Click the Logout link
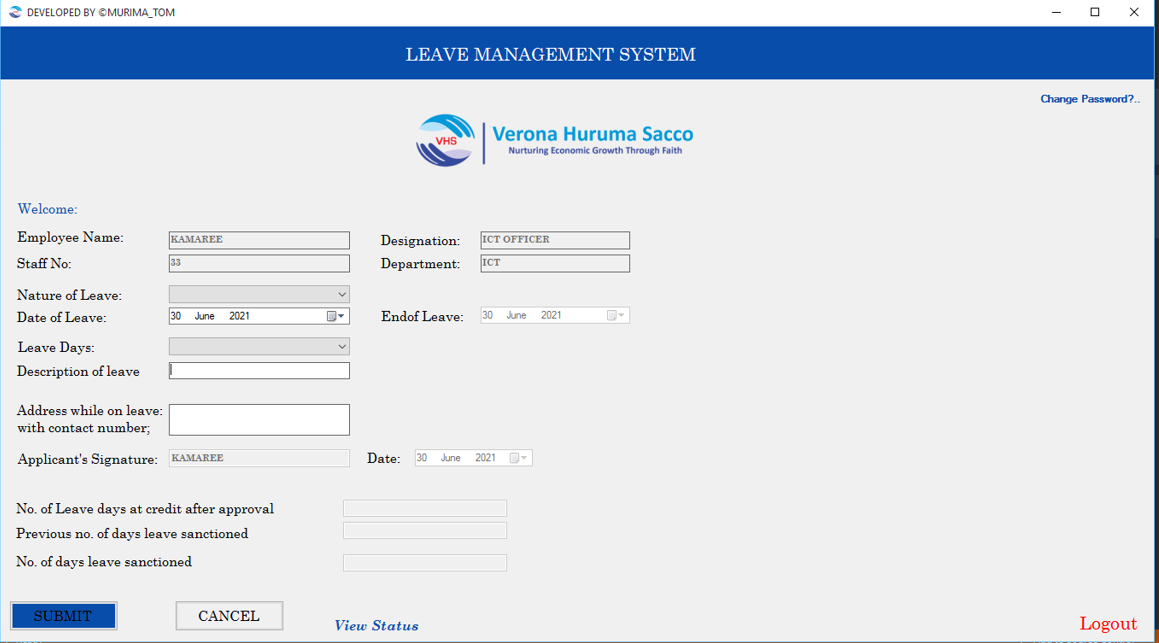The image size is (1159, 643). pyautogui.click(x=1108, y=624)
